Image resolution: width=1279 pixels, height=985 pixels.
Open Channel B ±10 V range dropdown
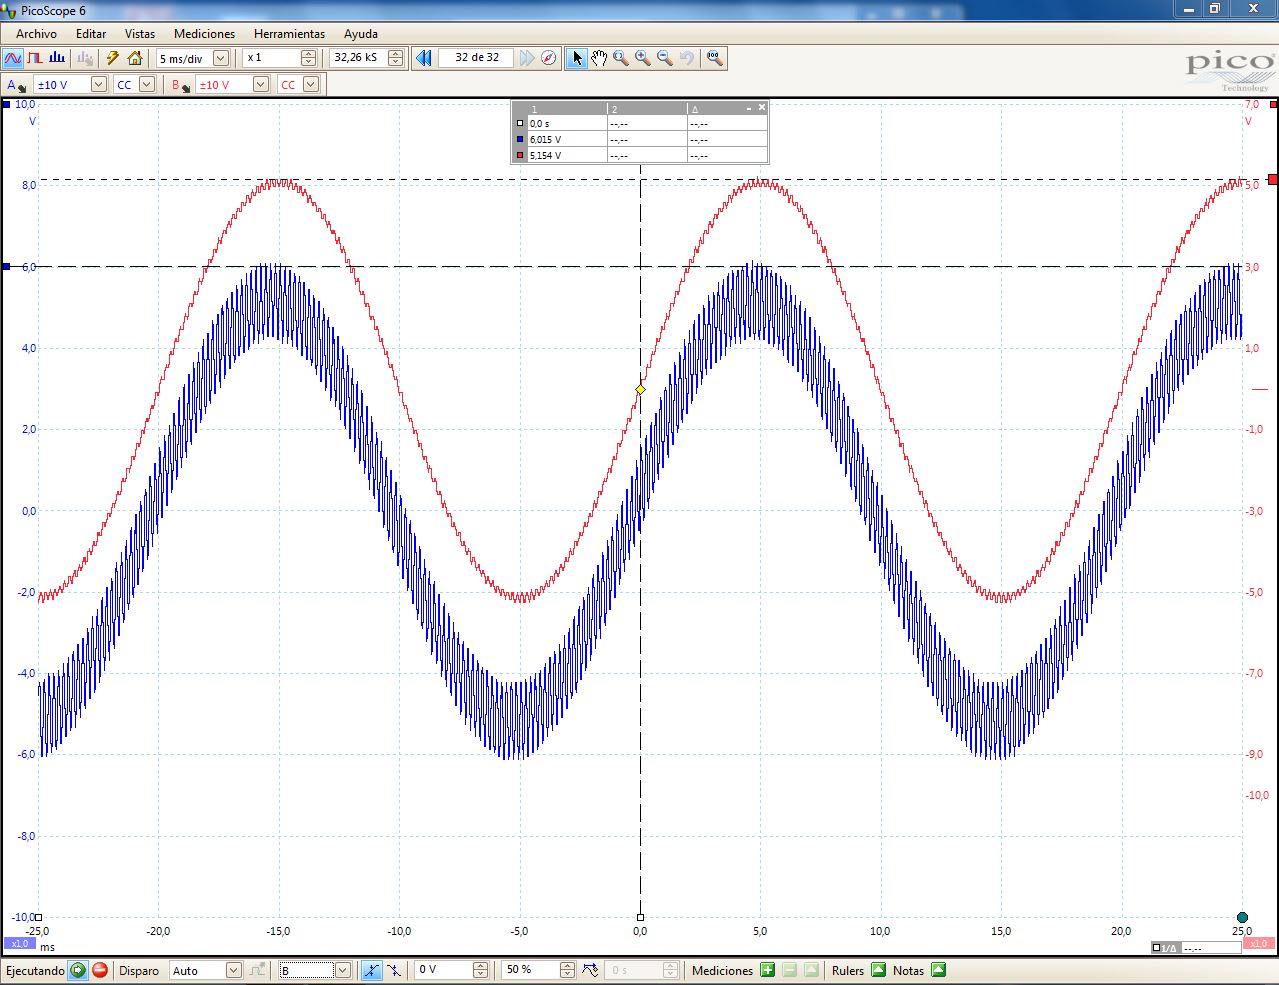tap(260, 85)
